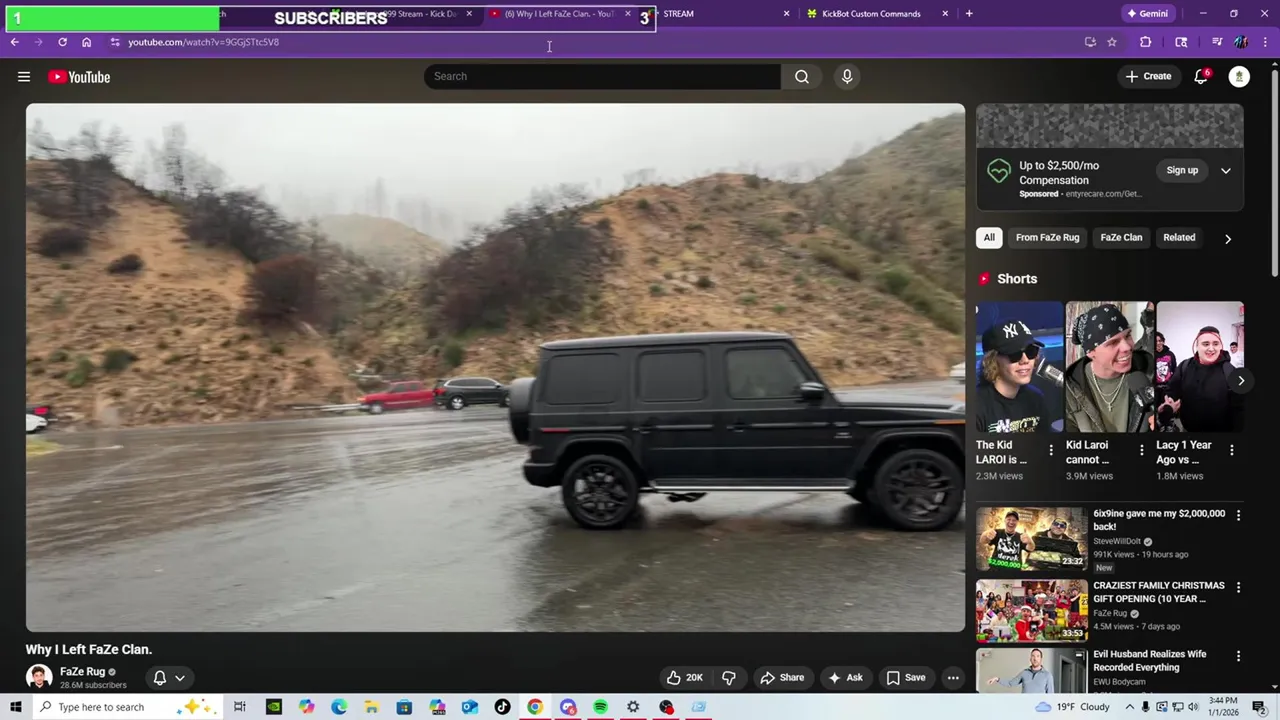Save the video to a playlist
The height and width of the screenshot is (720, 1280).
pyautogui.click(x=905, y=677)
